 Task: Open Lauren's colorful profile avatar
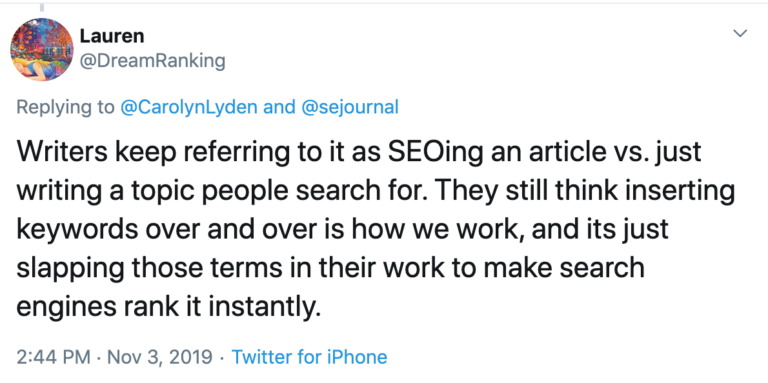pyautogui.click(x=42, y=49)
